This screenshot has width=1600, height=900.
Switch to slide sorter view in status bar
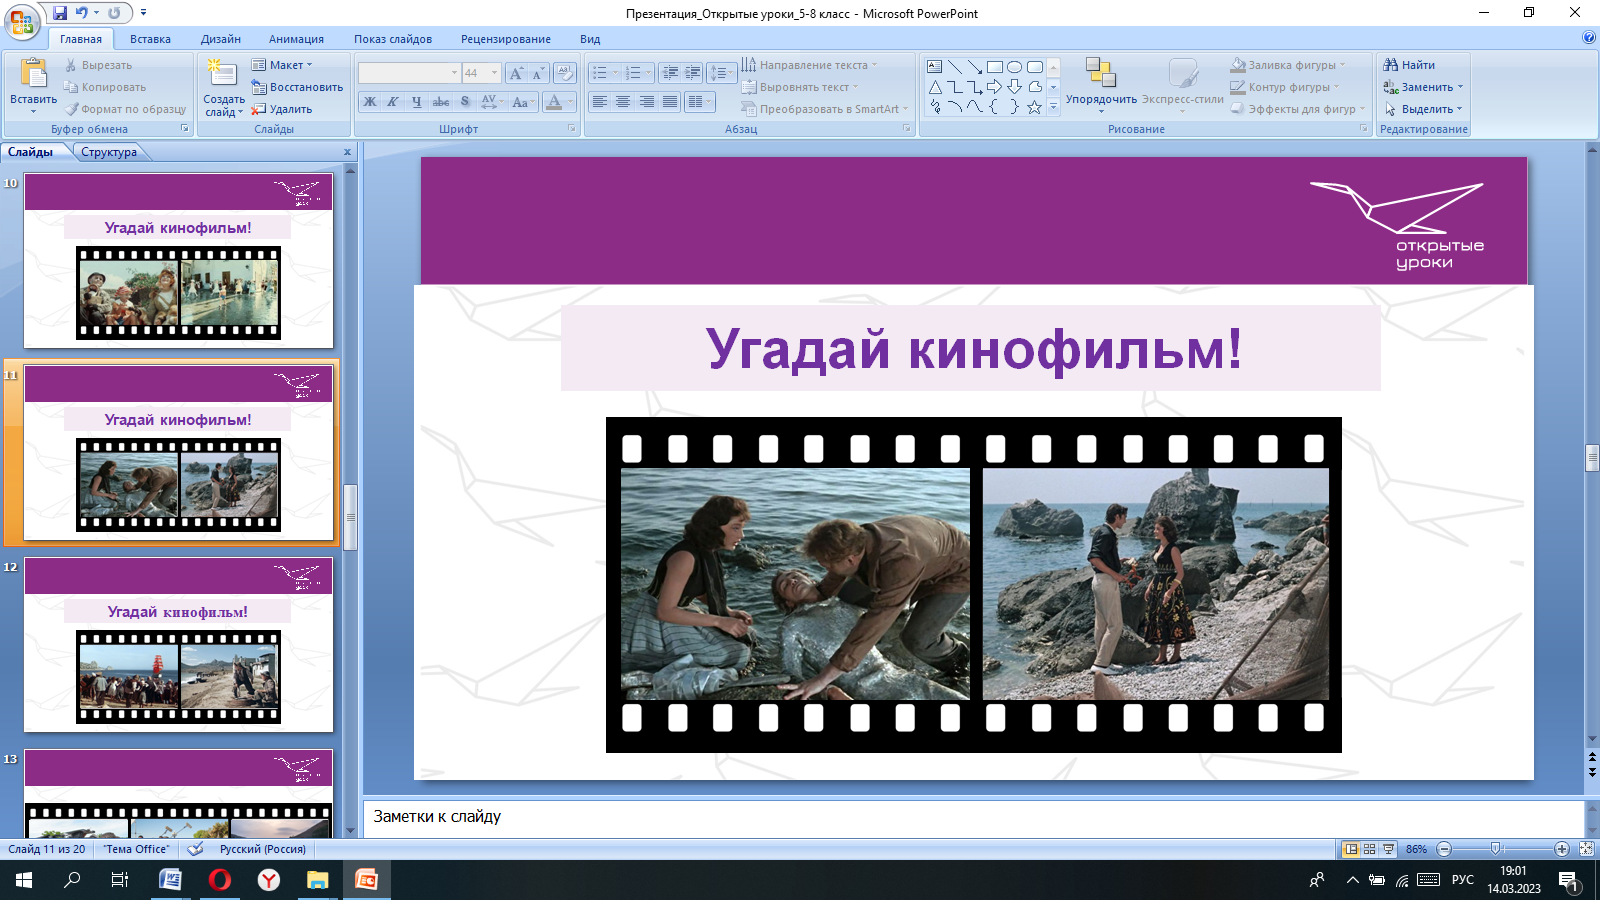click(x=1370, y=849)
